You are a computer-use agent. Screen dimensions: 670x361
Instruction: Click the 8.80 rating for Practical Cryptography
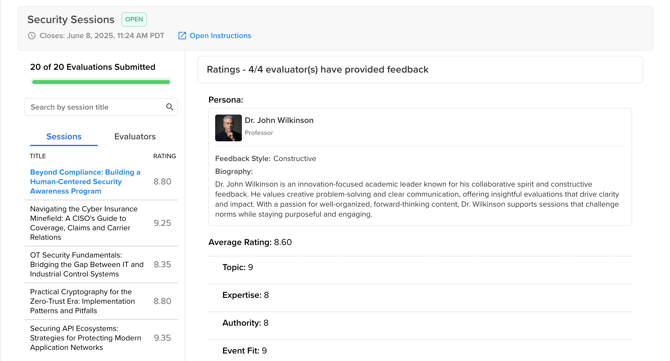(162, 301)
